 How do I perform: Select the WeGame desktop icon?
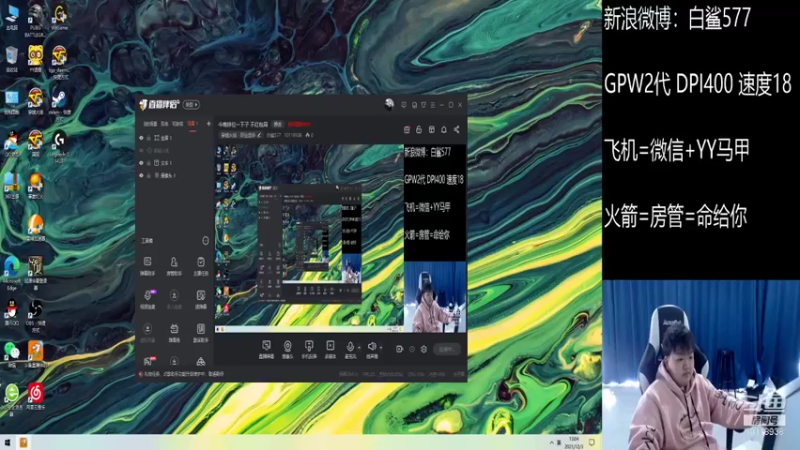point(60,17)
